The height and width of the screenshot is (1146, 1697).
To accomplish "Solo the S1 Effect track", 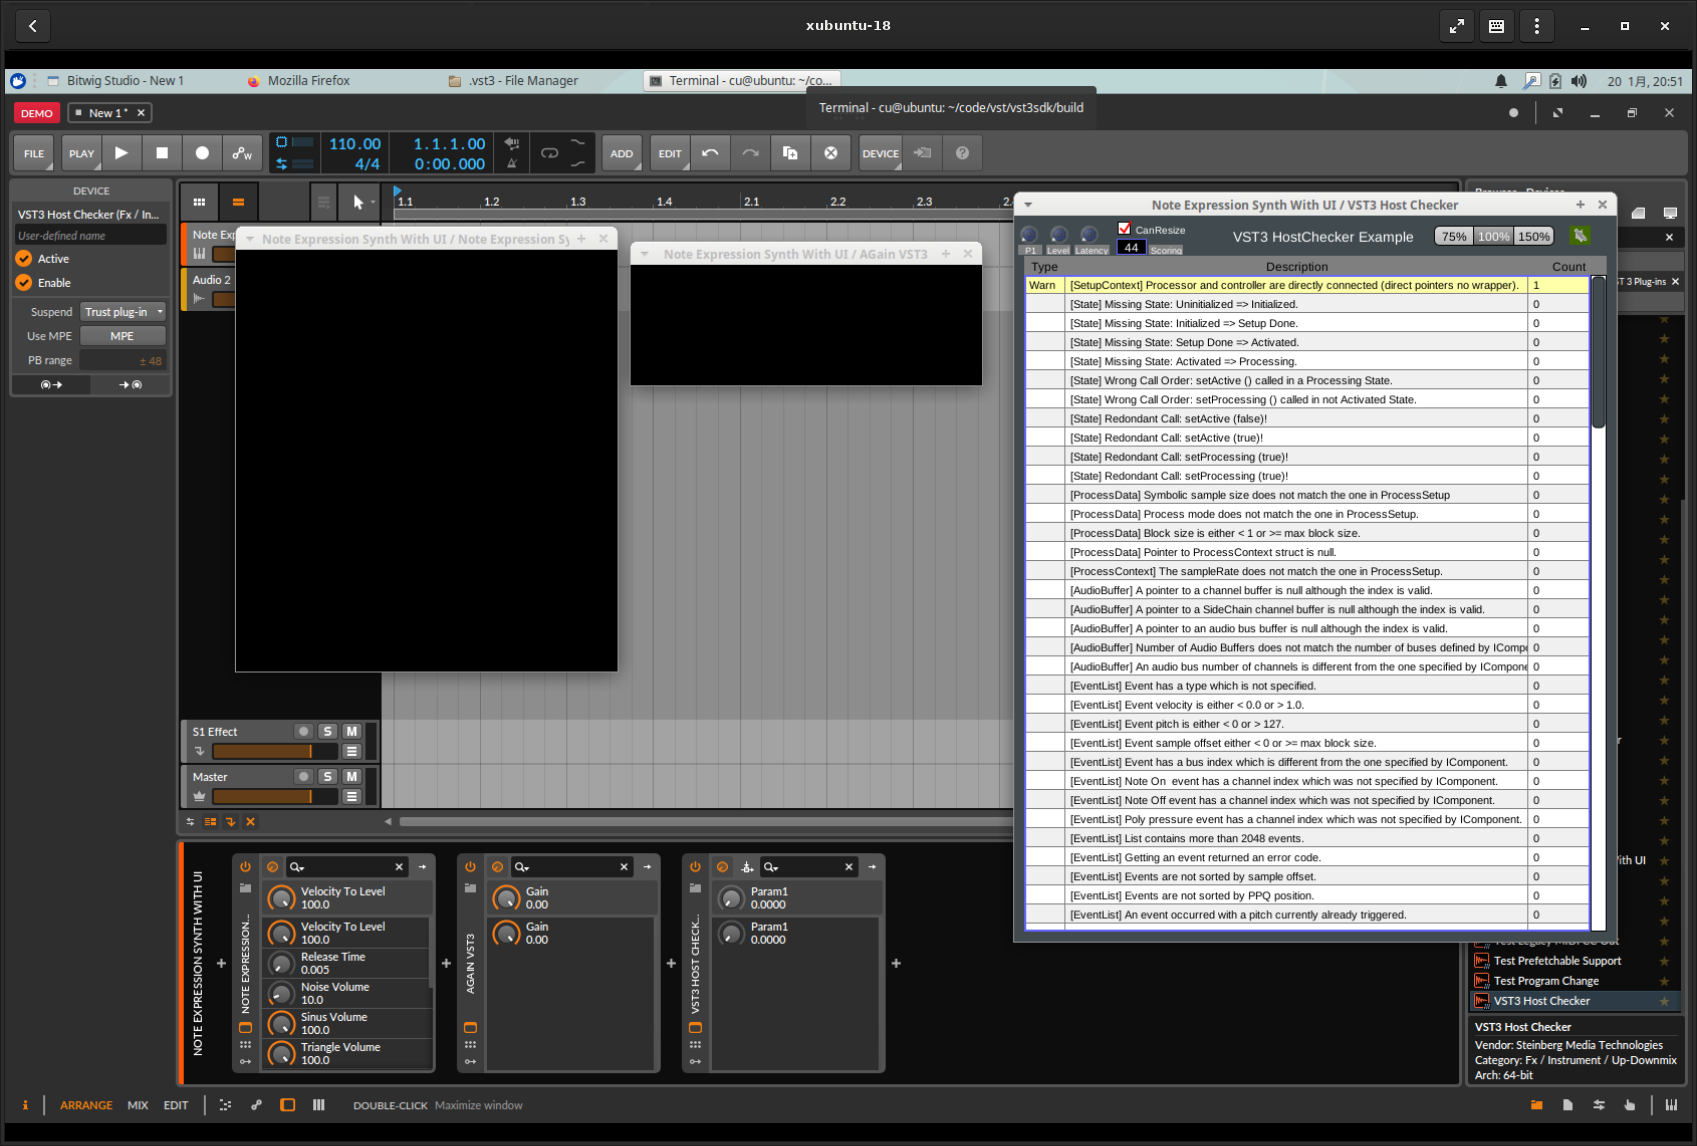I will click(x=328, y=731).
